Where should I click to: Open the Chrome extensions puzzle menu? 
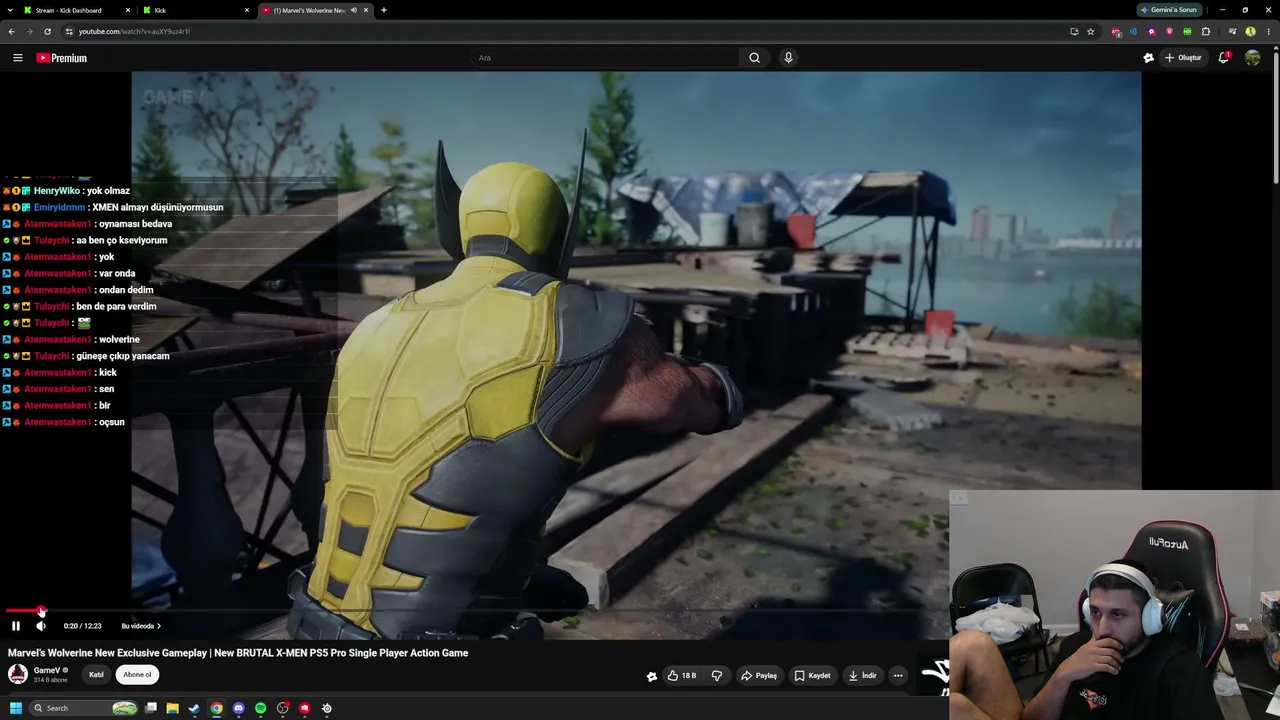coord(1206,31)
